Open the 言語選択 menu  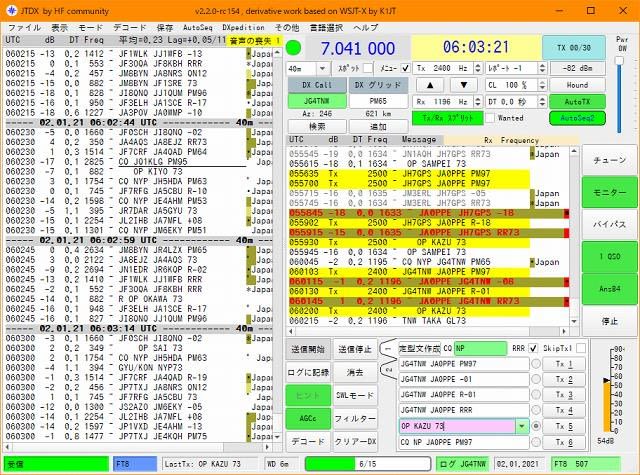(326, 27)
